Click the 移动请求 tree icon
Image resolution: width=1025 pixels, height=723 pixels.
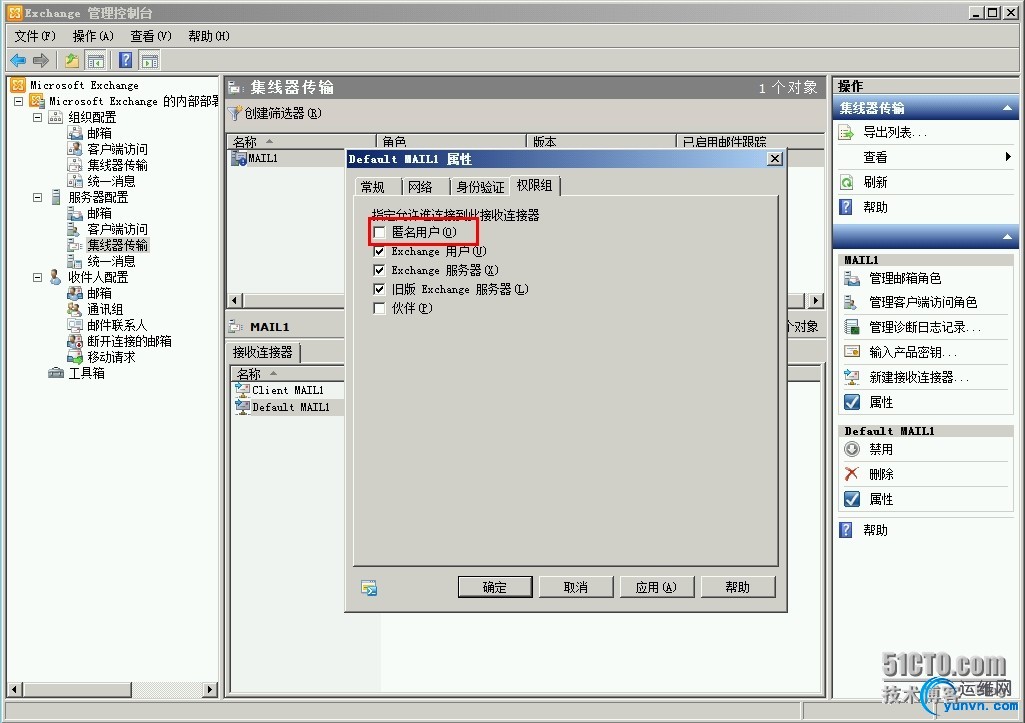pos(75,357)
